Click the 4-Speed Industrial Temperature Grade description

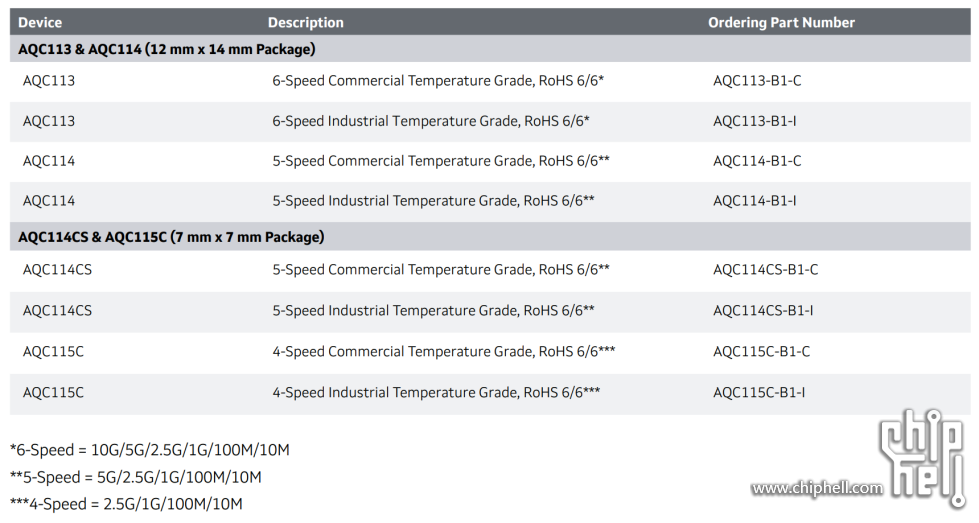(x=436, y=393)
